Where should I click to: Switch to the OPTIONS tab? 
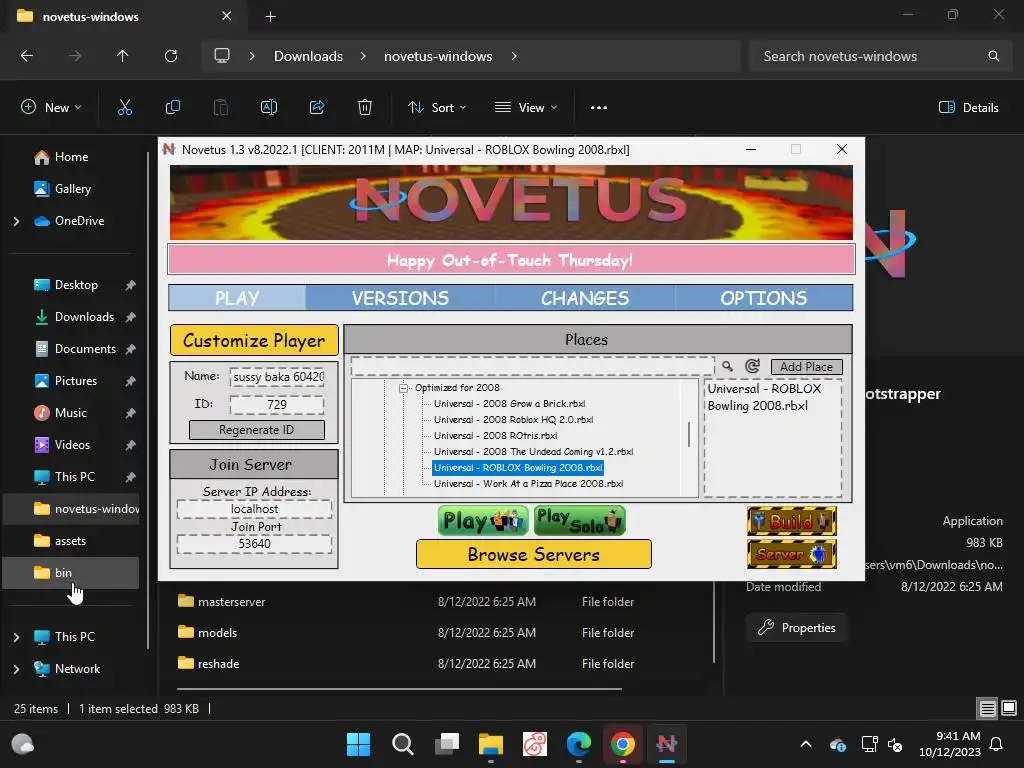coord(763,298)
